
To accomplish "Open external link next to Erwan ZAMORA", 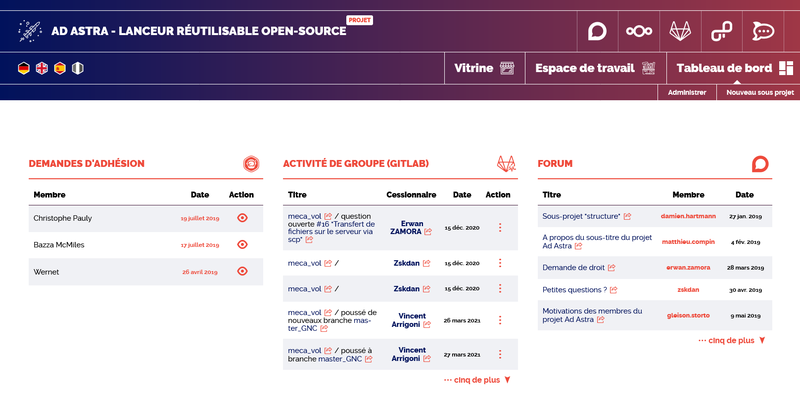I will pyautogui.click(x=428, y=232).
